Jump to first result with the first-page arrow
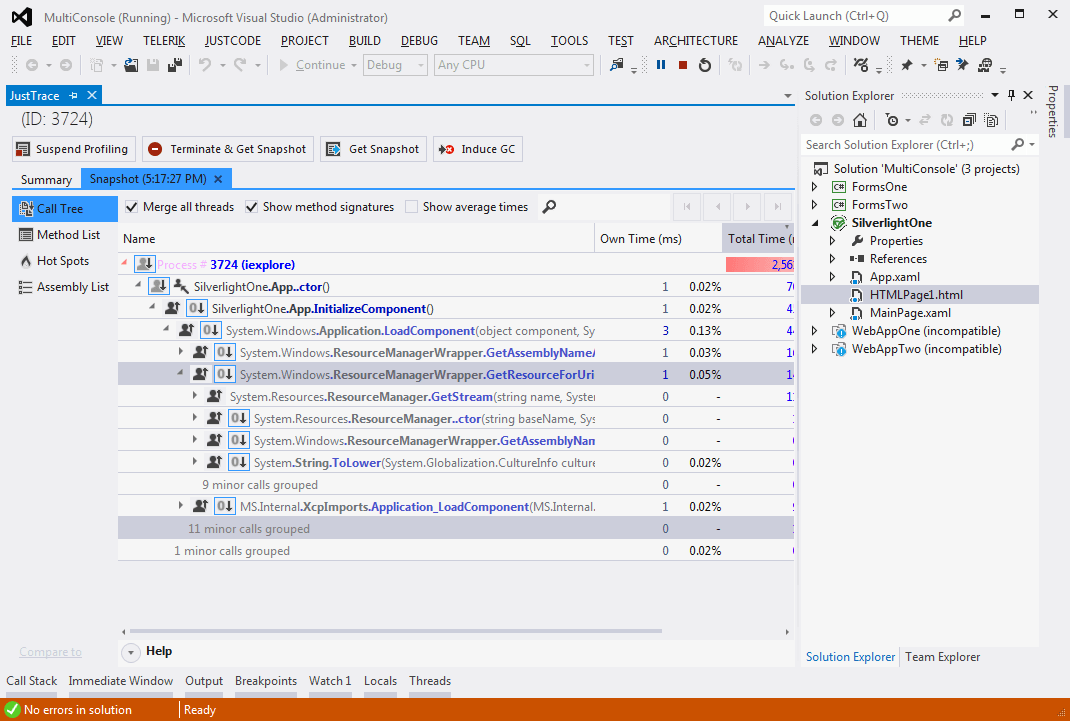This screenshot has height=721, width=1070. click(687, 207)
